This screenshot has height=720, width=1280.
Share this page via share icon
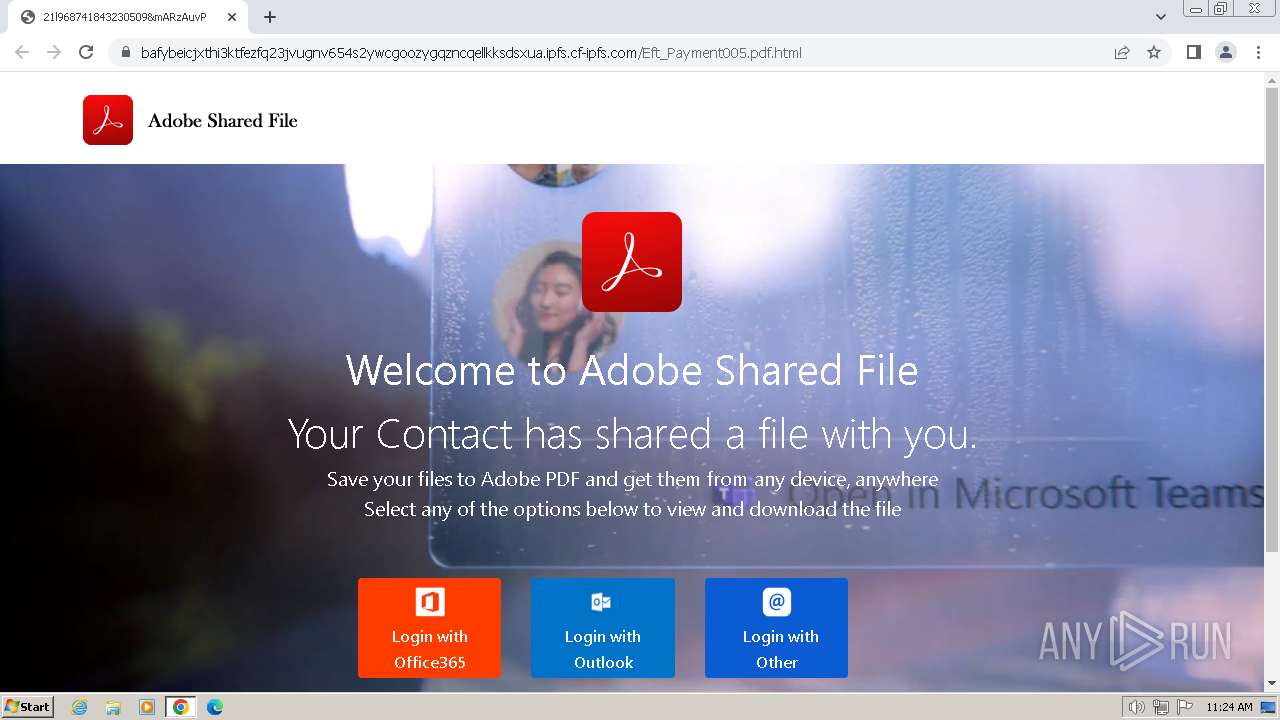(1122, 53)
